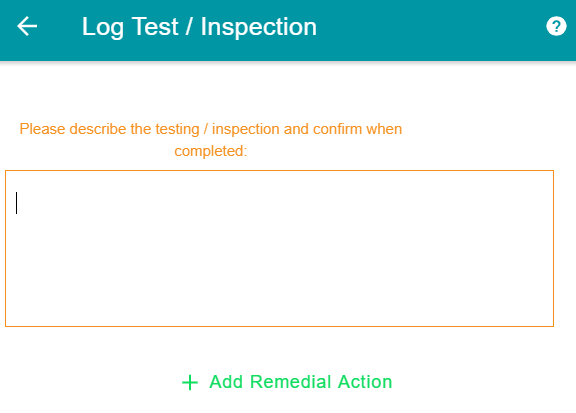Click the teal header bar
Screen dimensions: 576x413
point(288,30)
